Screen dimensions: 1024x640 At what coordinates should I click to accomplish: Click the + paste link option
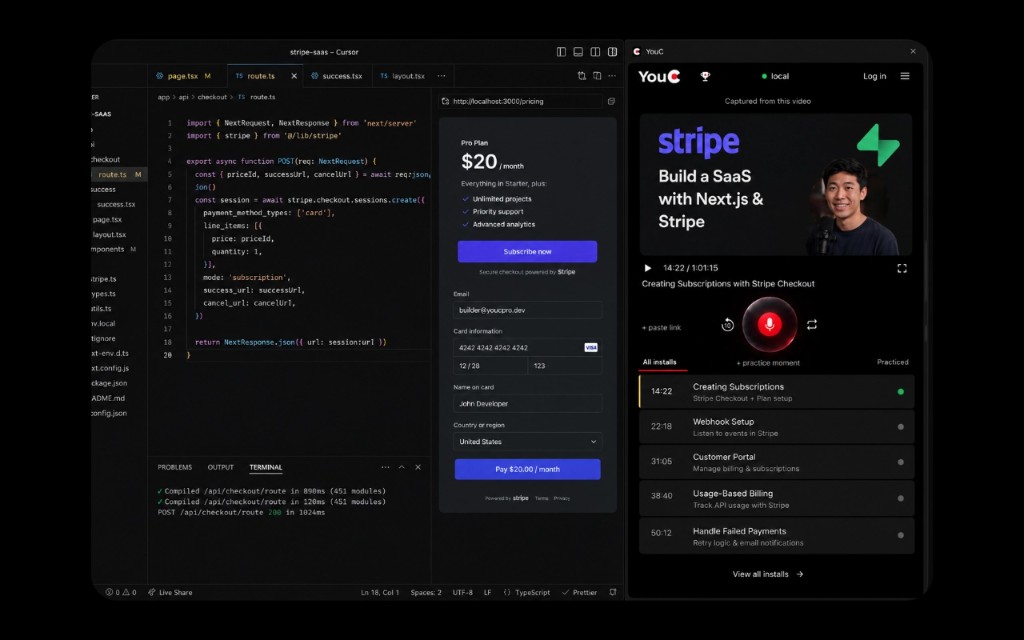pyautogui.click(x=662, y=327)
